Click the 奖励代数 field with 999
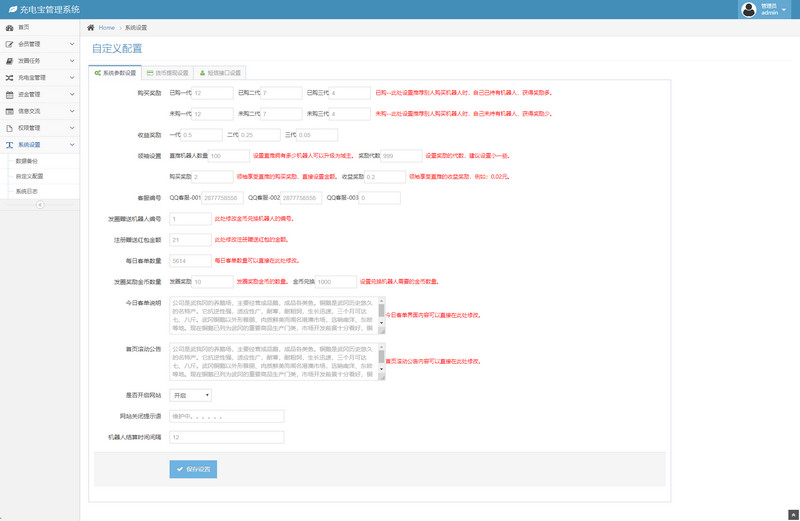 (402, 156)
